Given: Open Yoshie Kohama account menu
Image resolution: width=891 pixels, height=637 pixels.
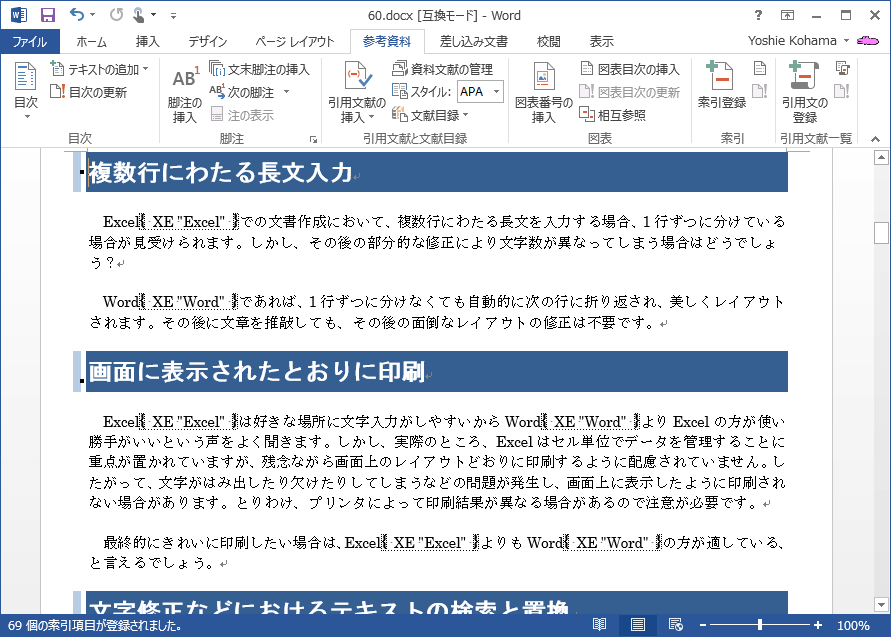Looking at the screenshot, I should (x=798, y=41).
